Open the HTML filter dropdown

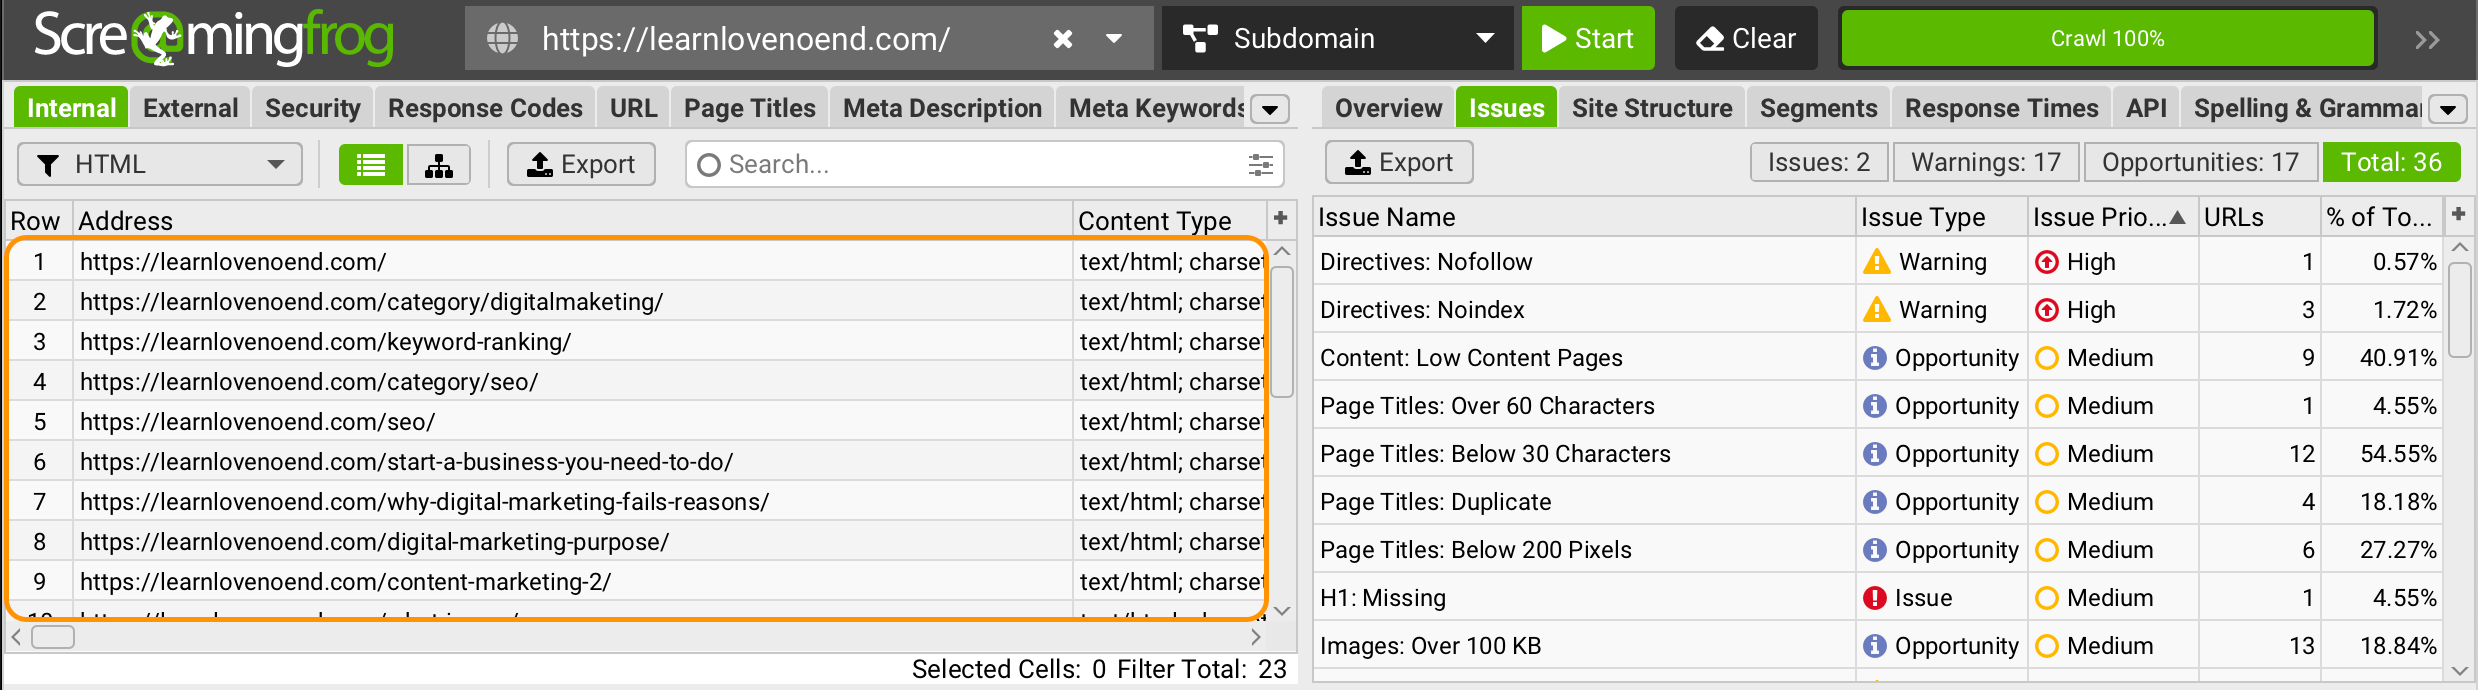click(160, 164)
